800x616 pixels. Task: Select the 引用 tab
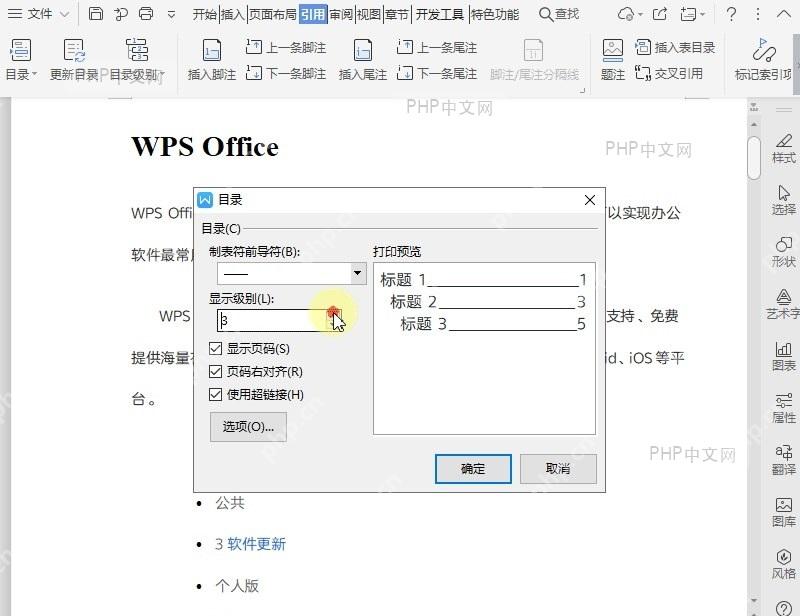[313, 14]
